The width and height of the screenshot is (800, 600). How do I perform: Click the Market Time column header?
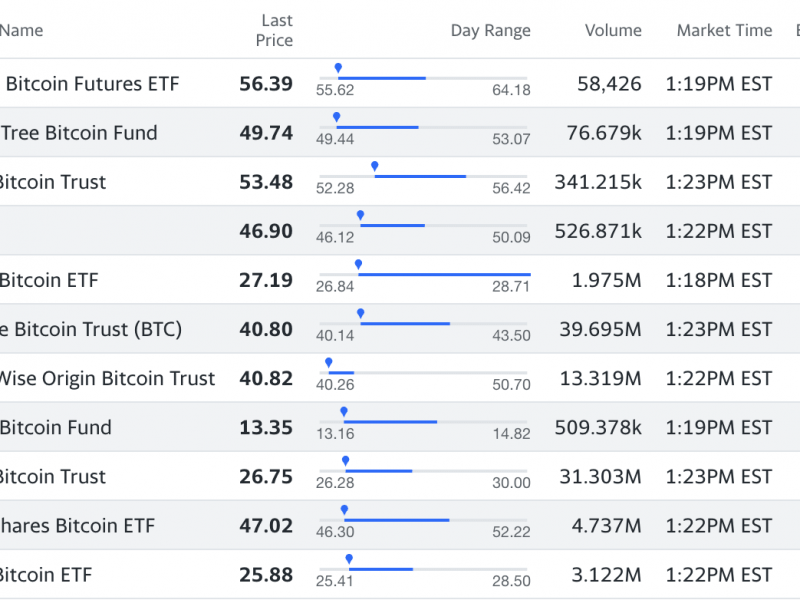(x=724, y=30)
